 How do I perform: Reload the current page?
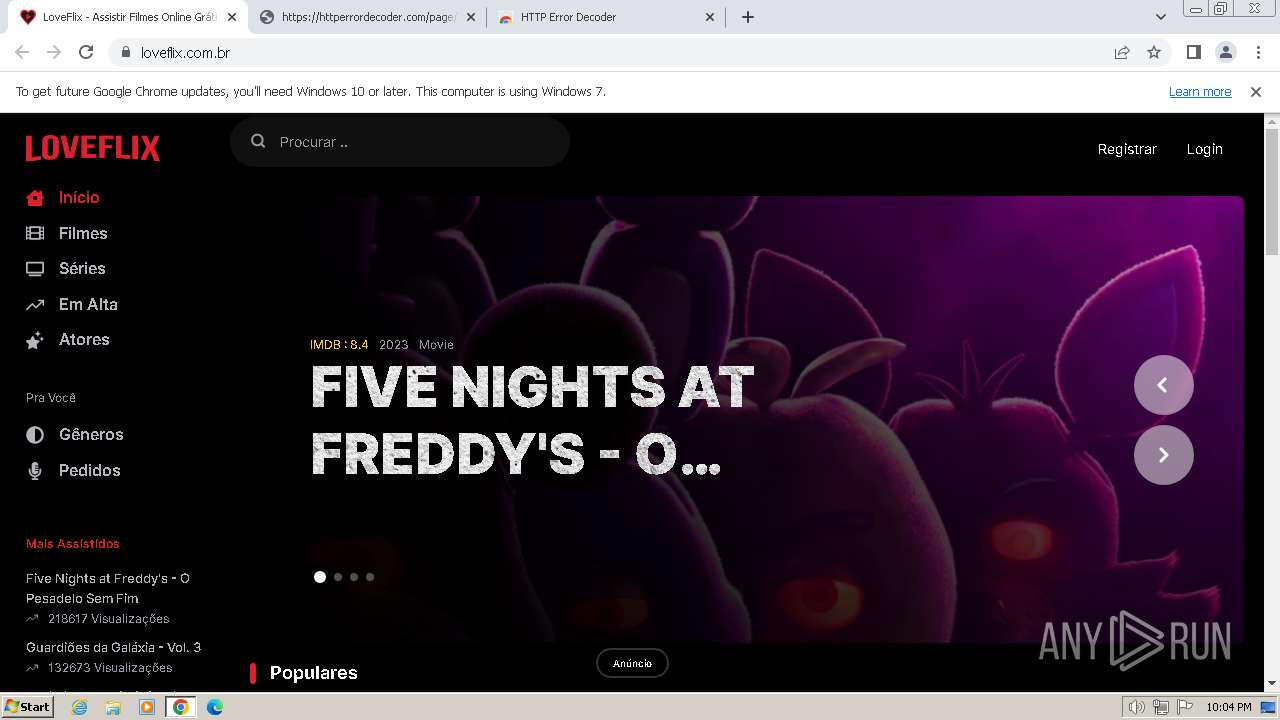tap(86, 52)
